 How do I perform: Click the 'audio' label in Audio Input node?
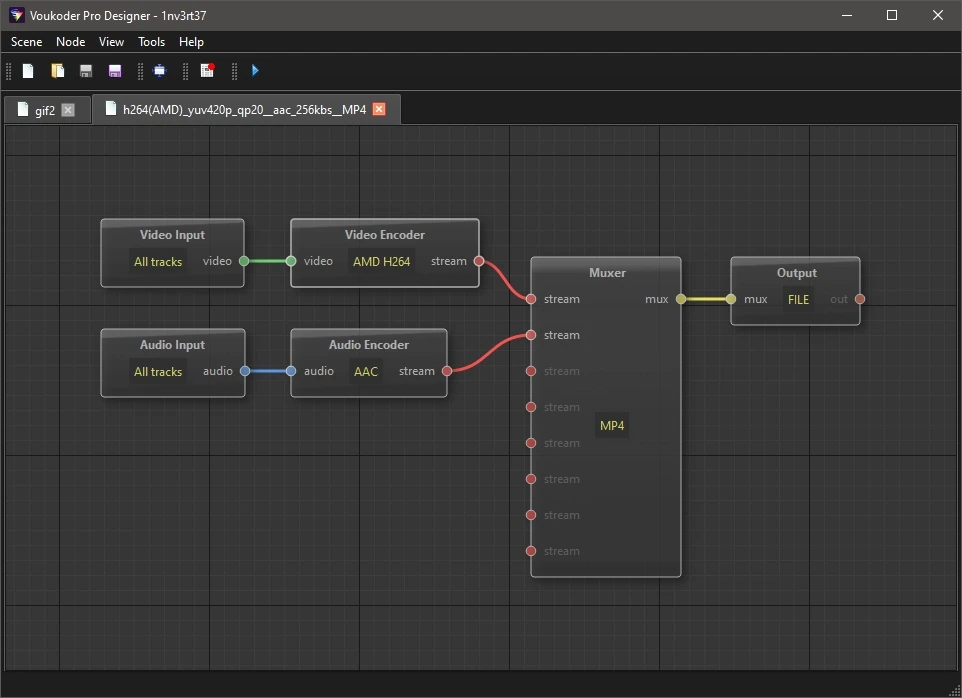[x=218, y=371]
